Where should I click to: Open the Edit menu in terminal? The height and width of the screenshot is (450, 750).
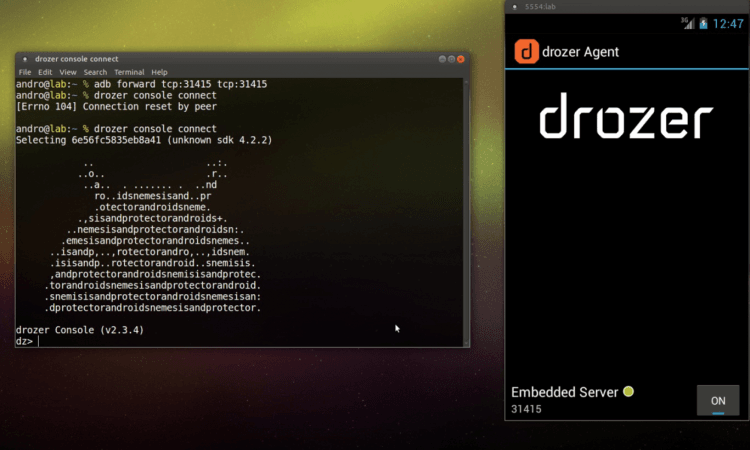coord(45,72)
